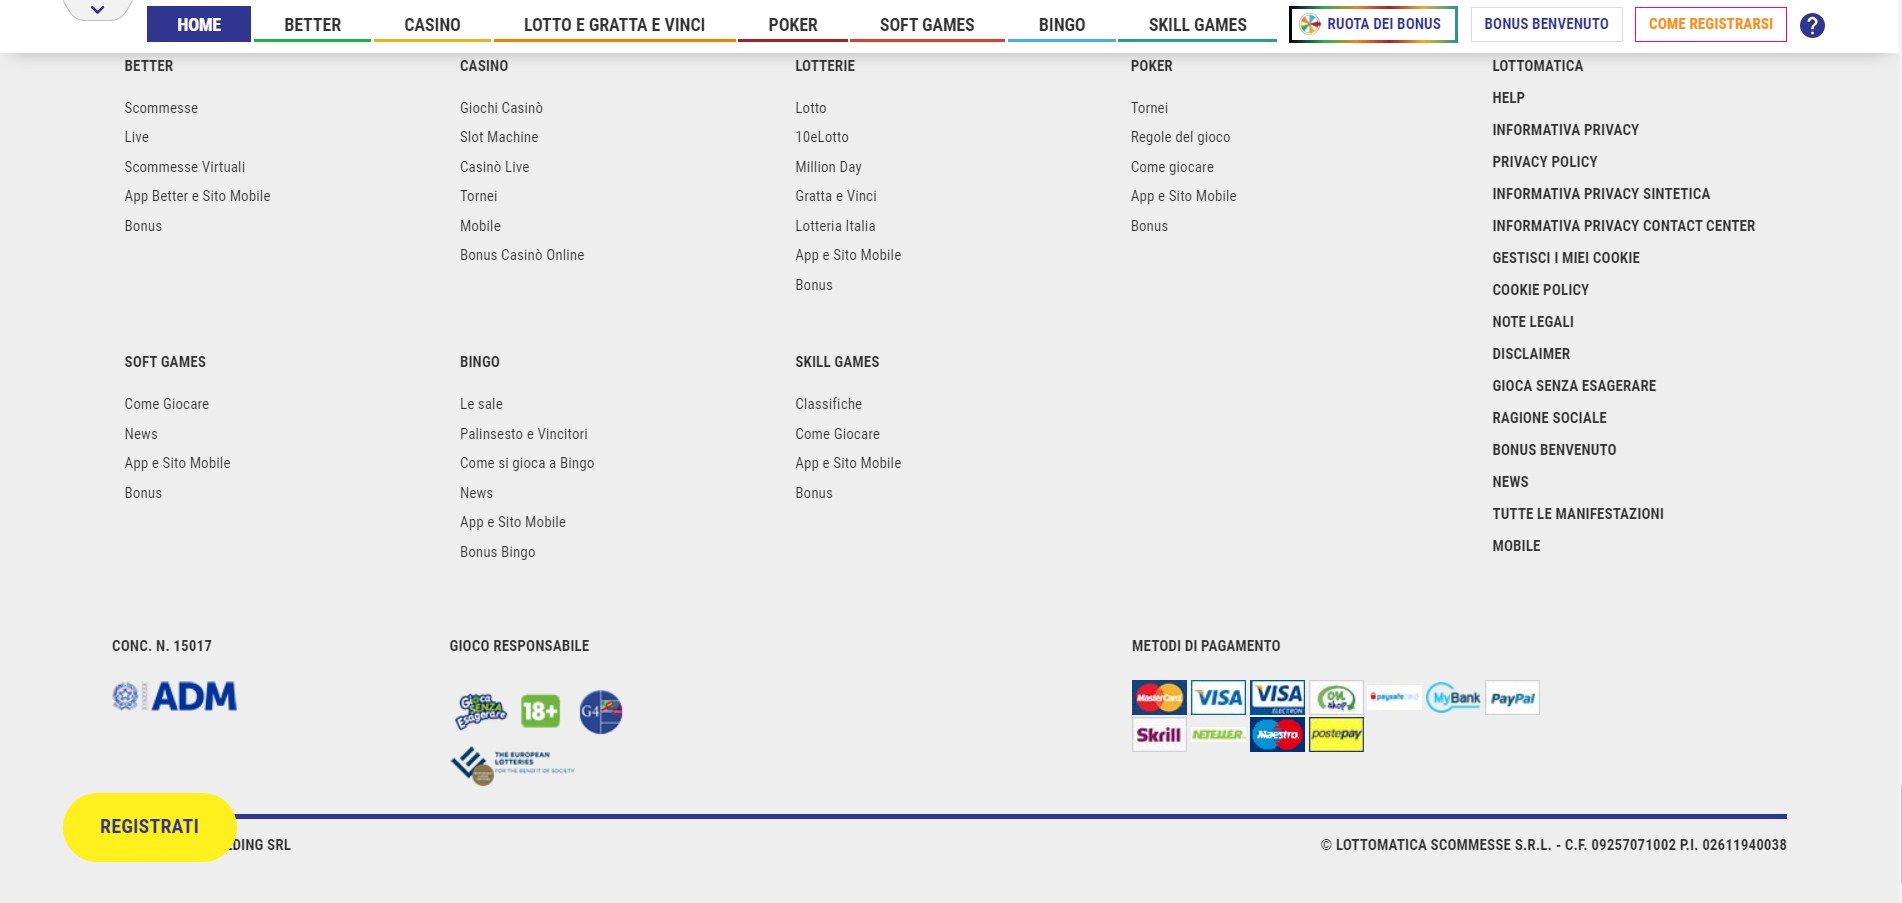Image resolution: width=1902 pixels, height=903 pixels.
Task: Click the Maestro payment icon
Action: click(1277, 734)
